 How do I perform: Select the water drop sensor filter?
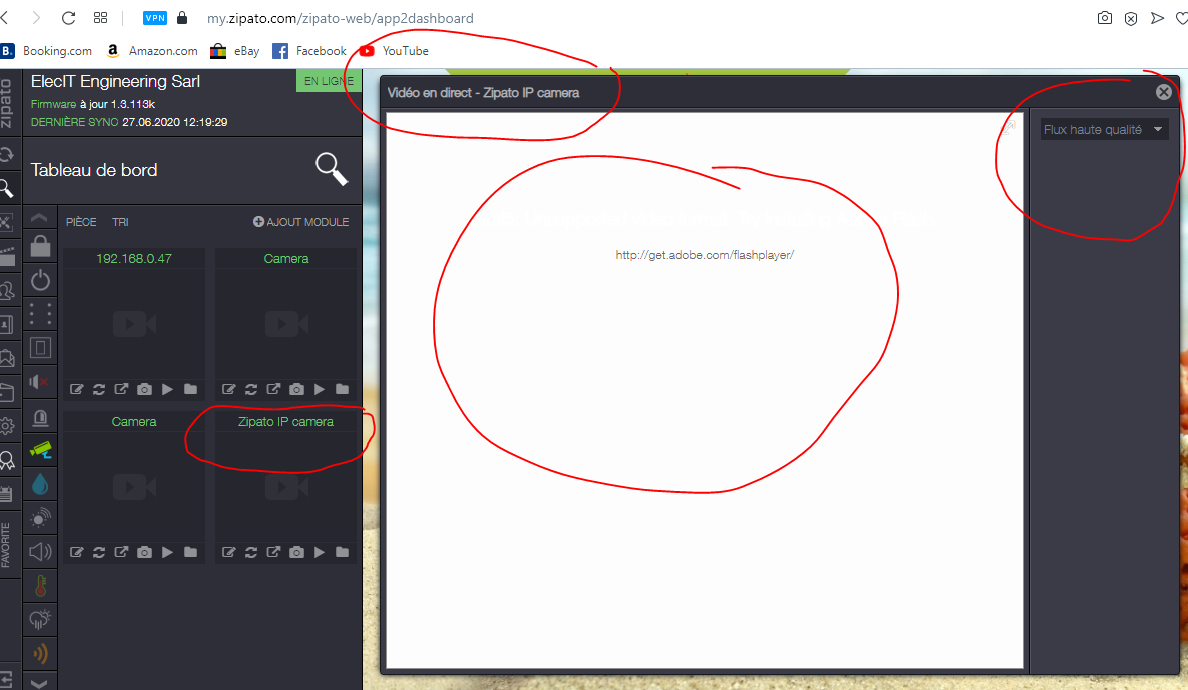40,484
